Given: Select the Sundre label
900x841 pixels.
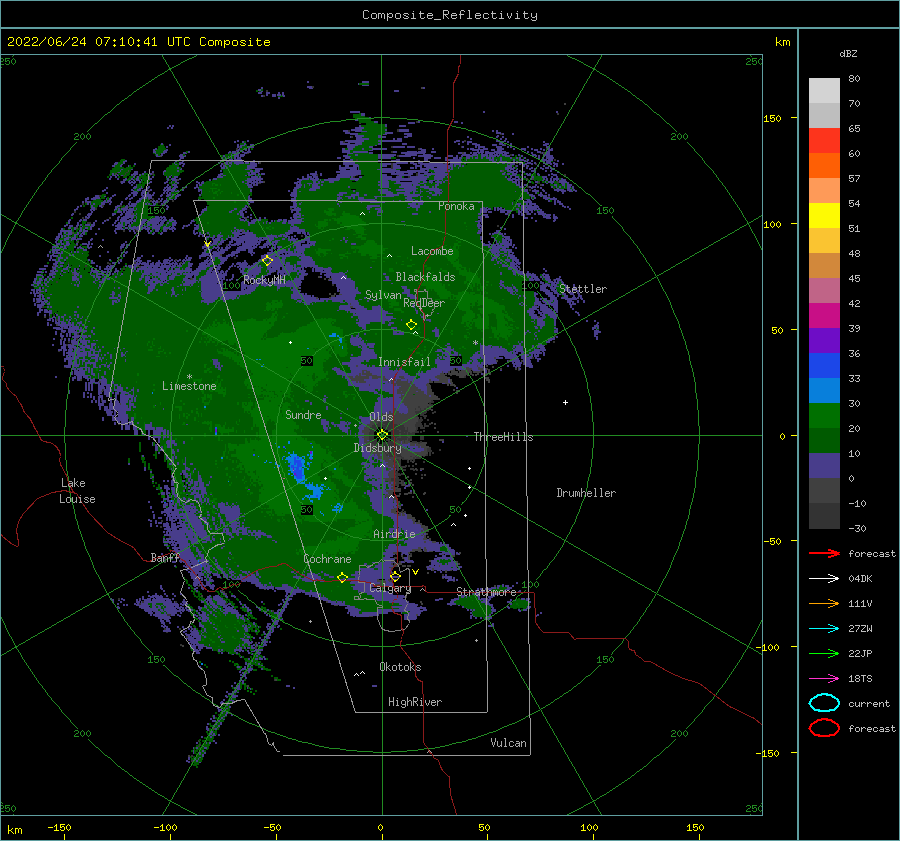Looking at the screenshot, I should [303, 414].
